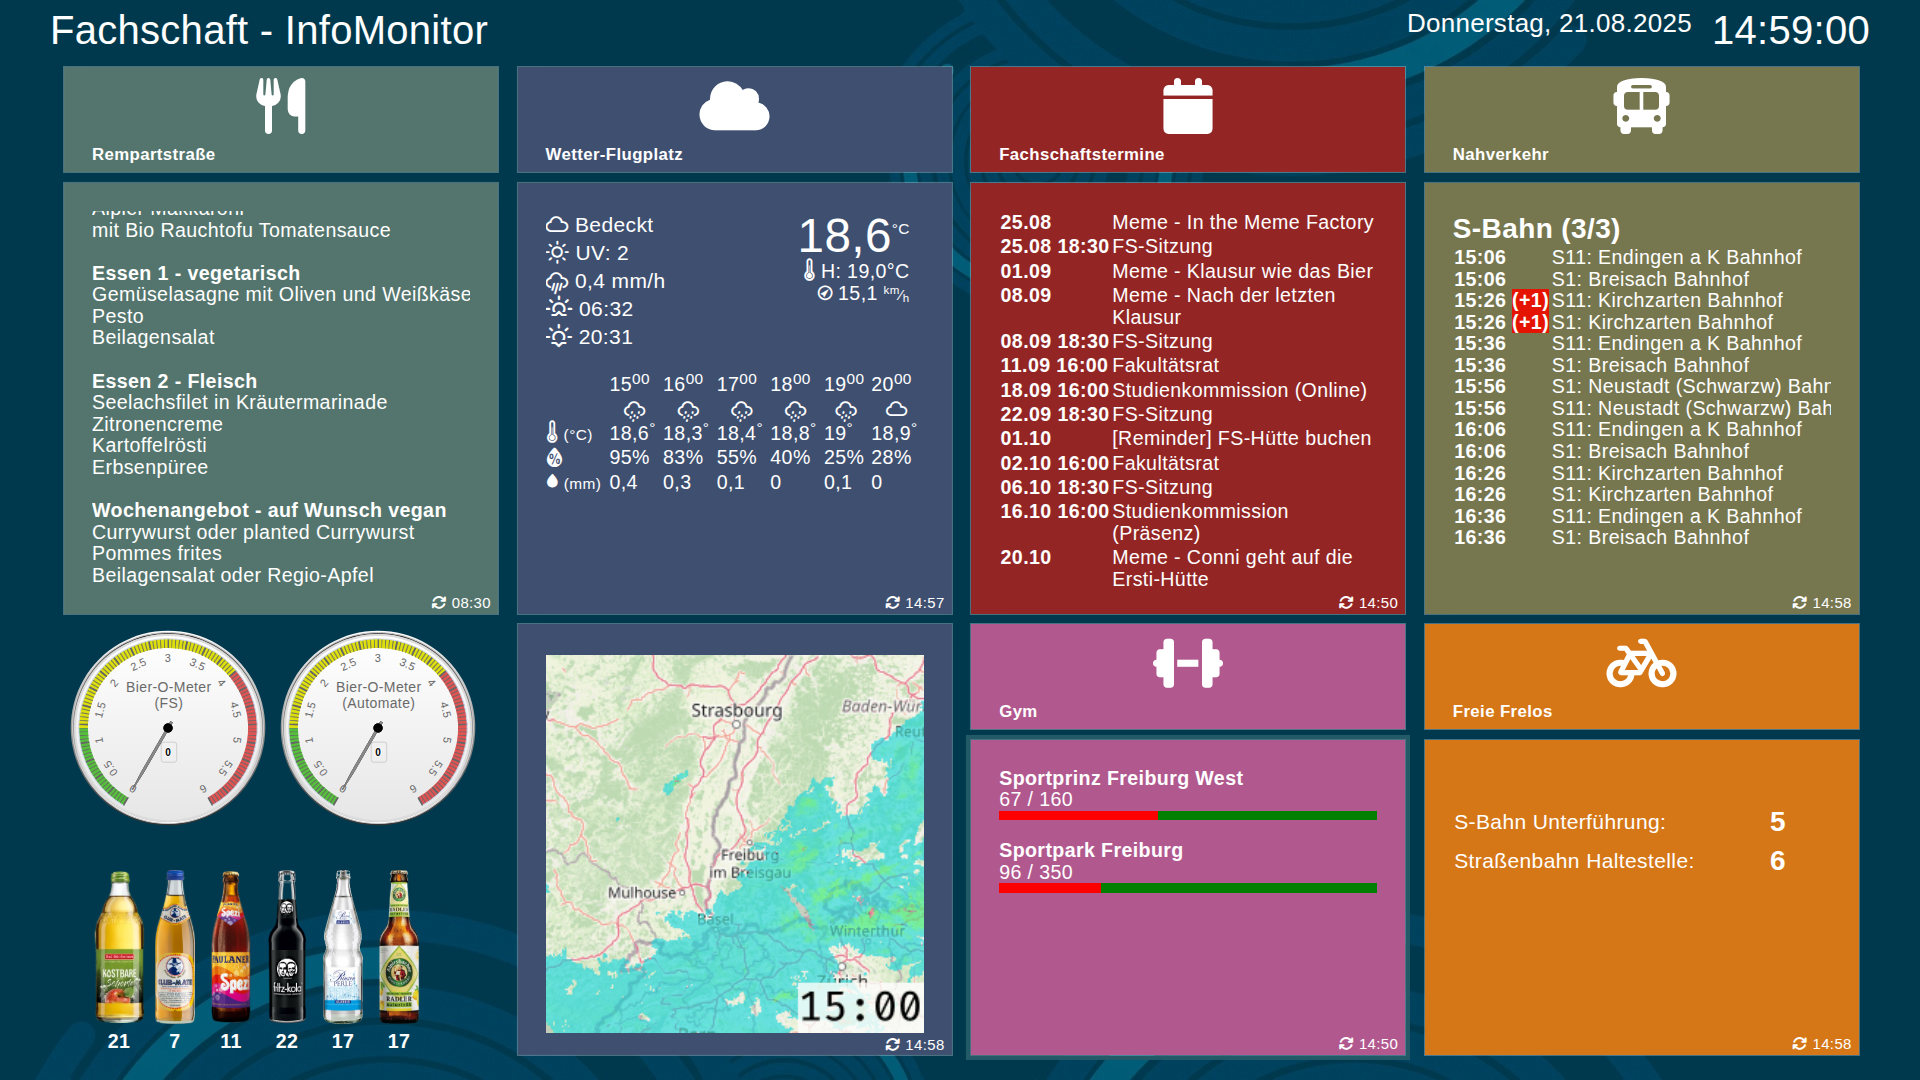The height and width of the screenshot is (1080, 1920).
Task: Click the cloud icon in Wetter-Flugplatz header
Action: pyautogui.click(x=734, y=106)
